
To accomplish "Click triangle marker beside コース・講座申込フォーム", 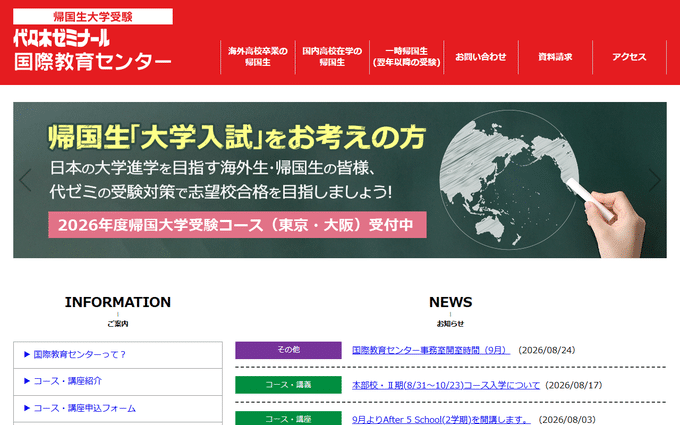I will 27,408.
